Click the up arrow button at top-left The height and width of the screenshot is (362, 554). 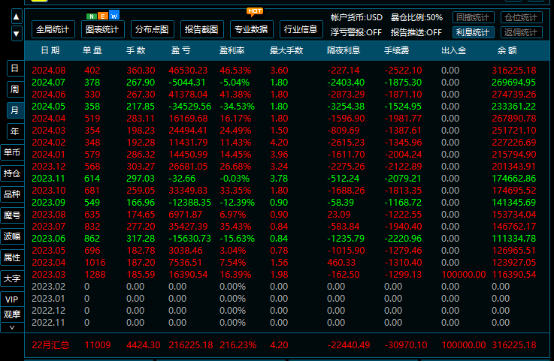tap(16, 16)
